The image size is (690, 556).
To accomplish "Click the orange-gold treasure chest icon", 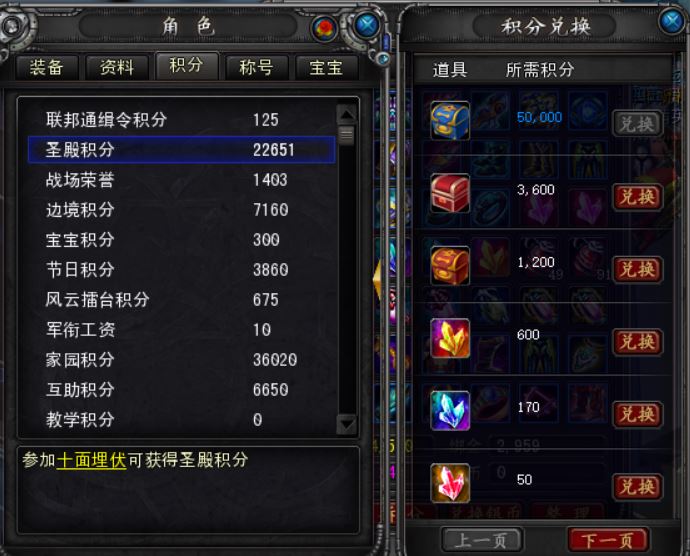I will pyautogui.click(x=450, y=266).
